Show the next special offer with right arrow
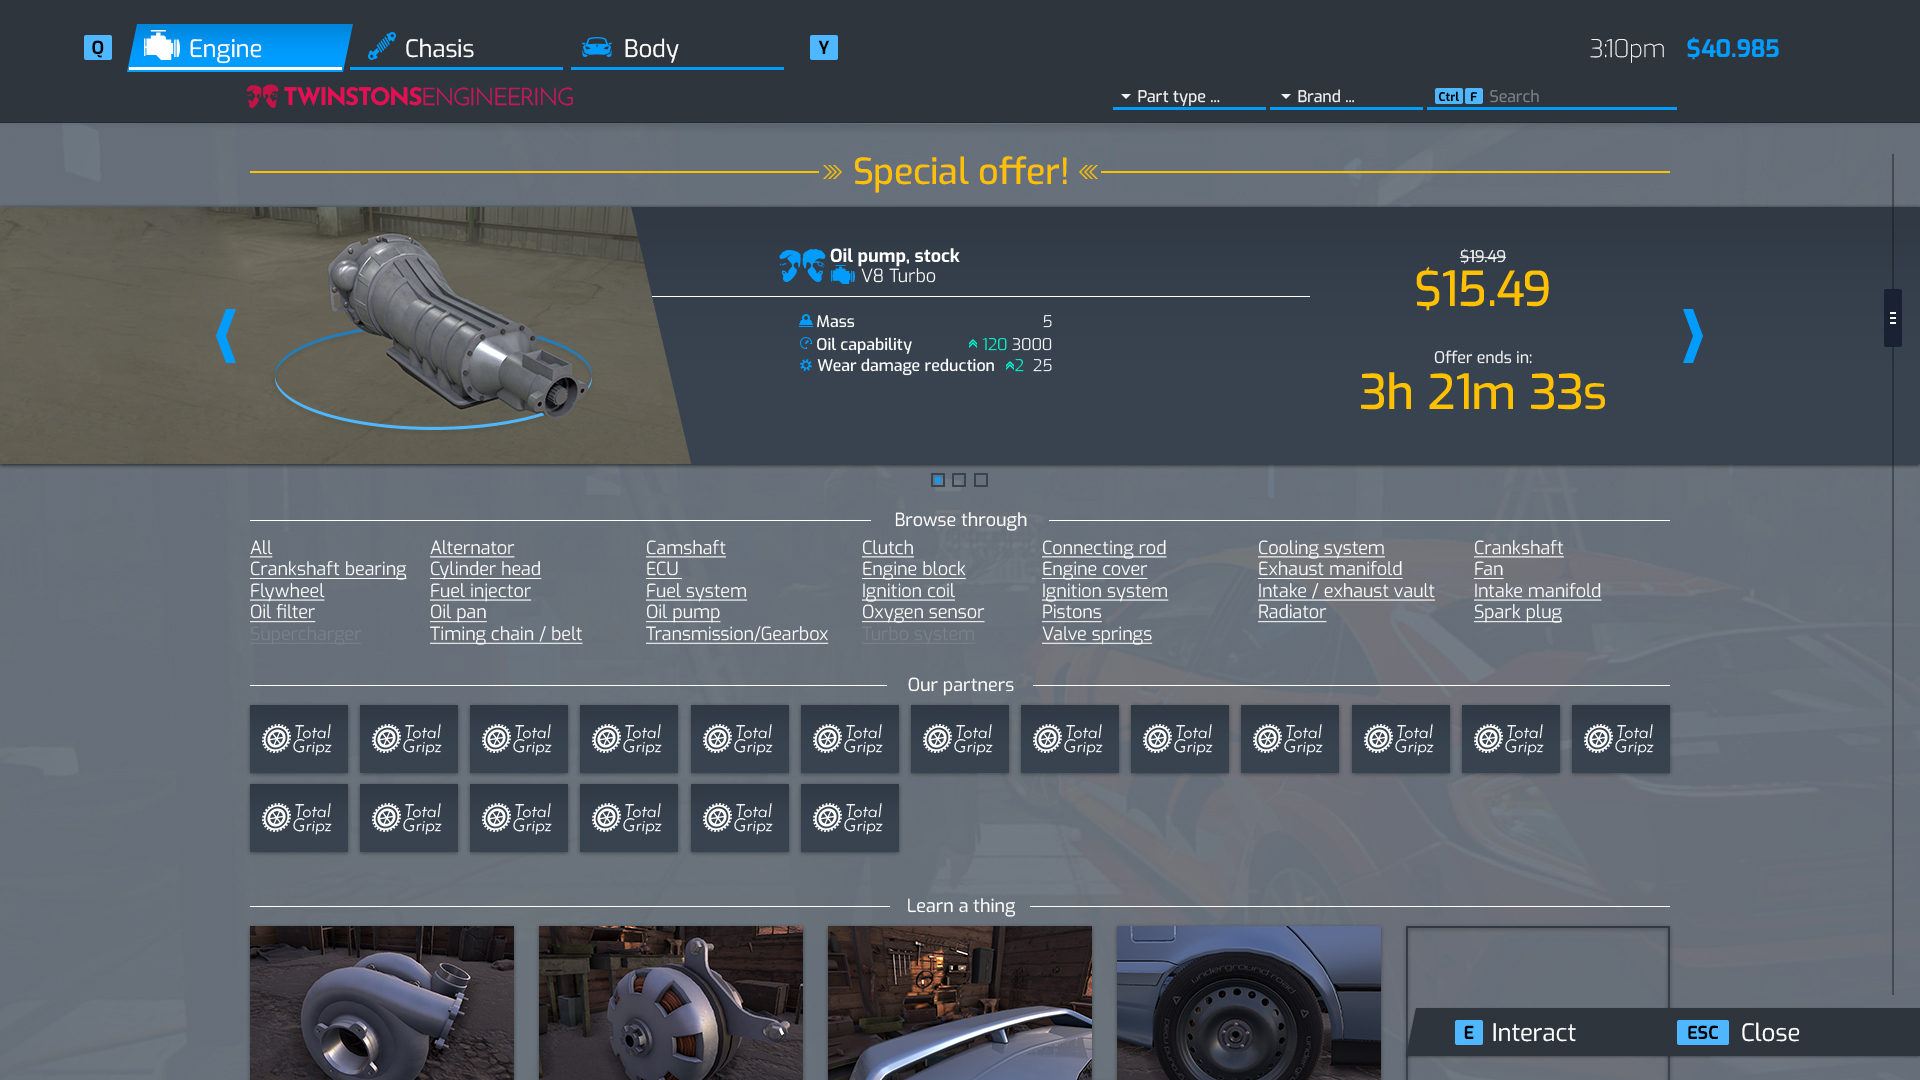 [x=1692, y=336]
